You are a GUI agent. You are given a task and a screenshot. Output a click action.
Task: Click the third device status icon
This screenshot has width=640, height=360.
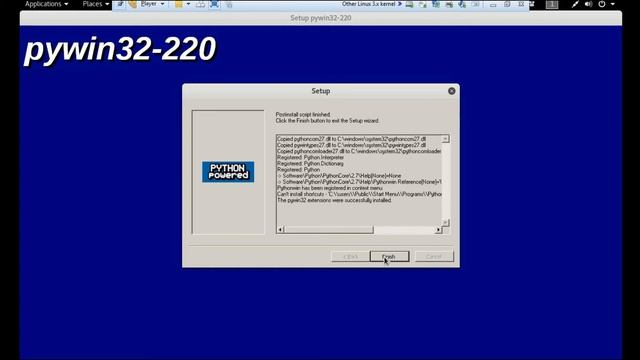[436, 4]
